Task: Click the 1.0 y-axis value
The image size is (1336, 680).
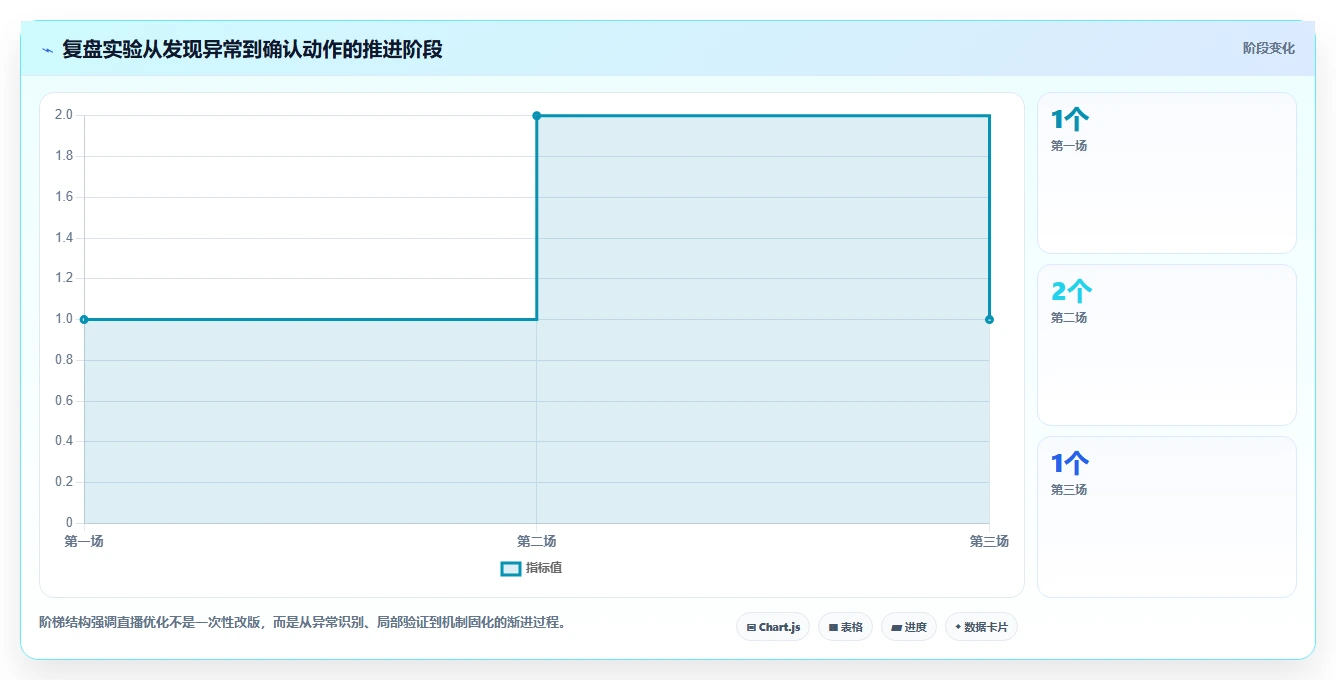Action: pos(64,319)
